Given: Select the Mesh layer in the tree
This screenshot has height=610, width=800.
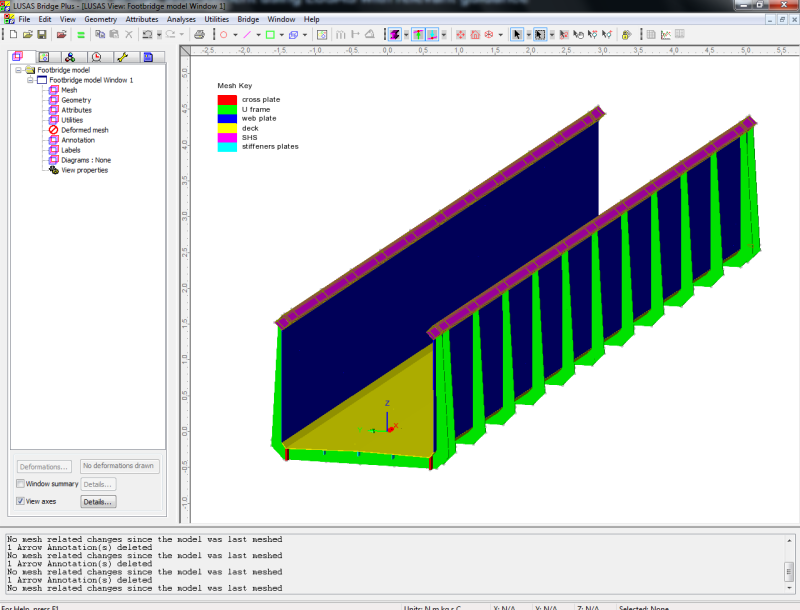Looking at the screenshot, I should tap(69, 90).
